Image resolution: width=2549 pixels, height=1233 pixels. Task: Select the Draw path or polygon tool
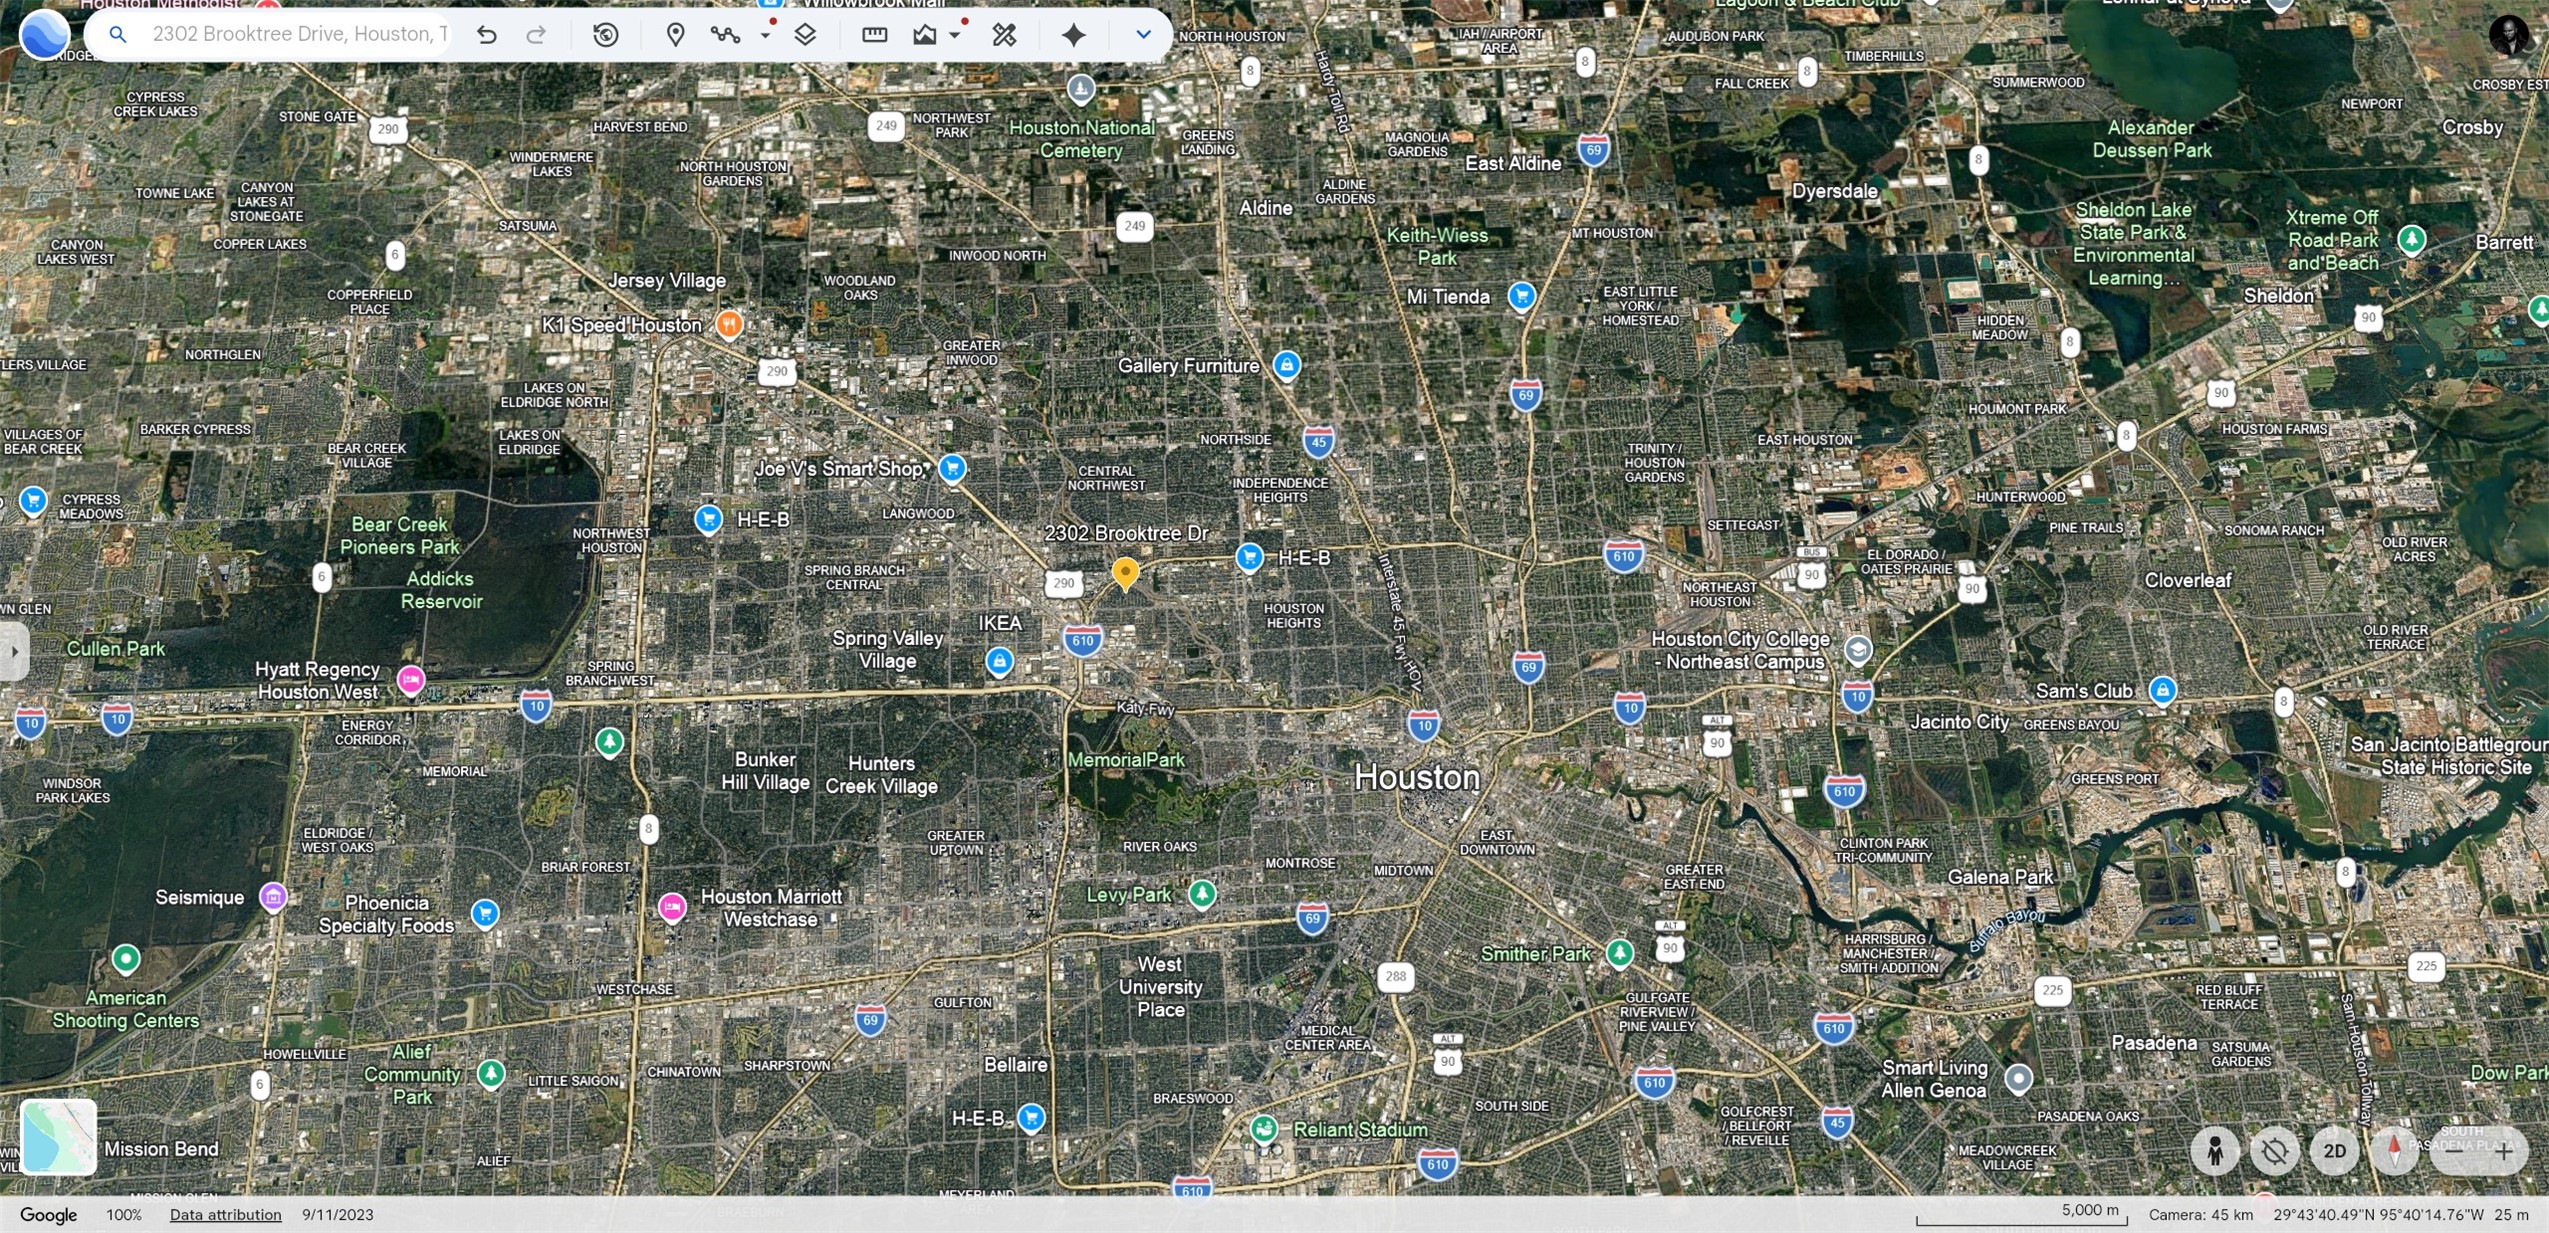tap(725, 35)
